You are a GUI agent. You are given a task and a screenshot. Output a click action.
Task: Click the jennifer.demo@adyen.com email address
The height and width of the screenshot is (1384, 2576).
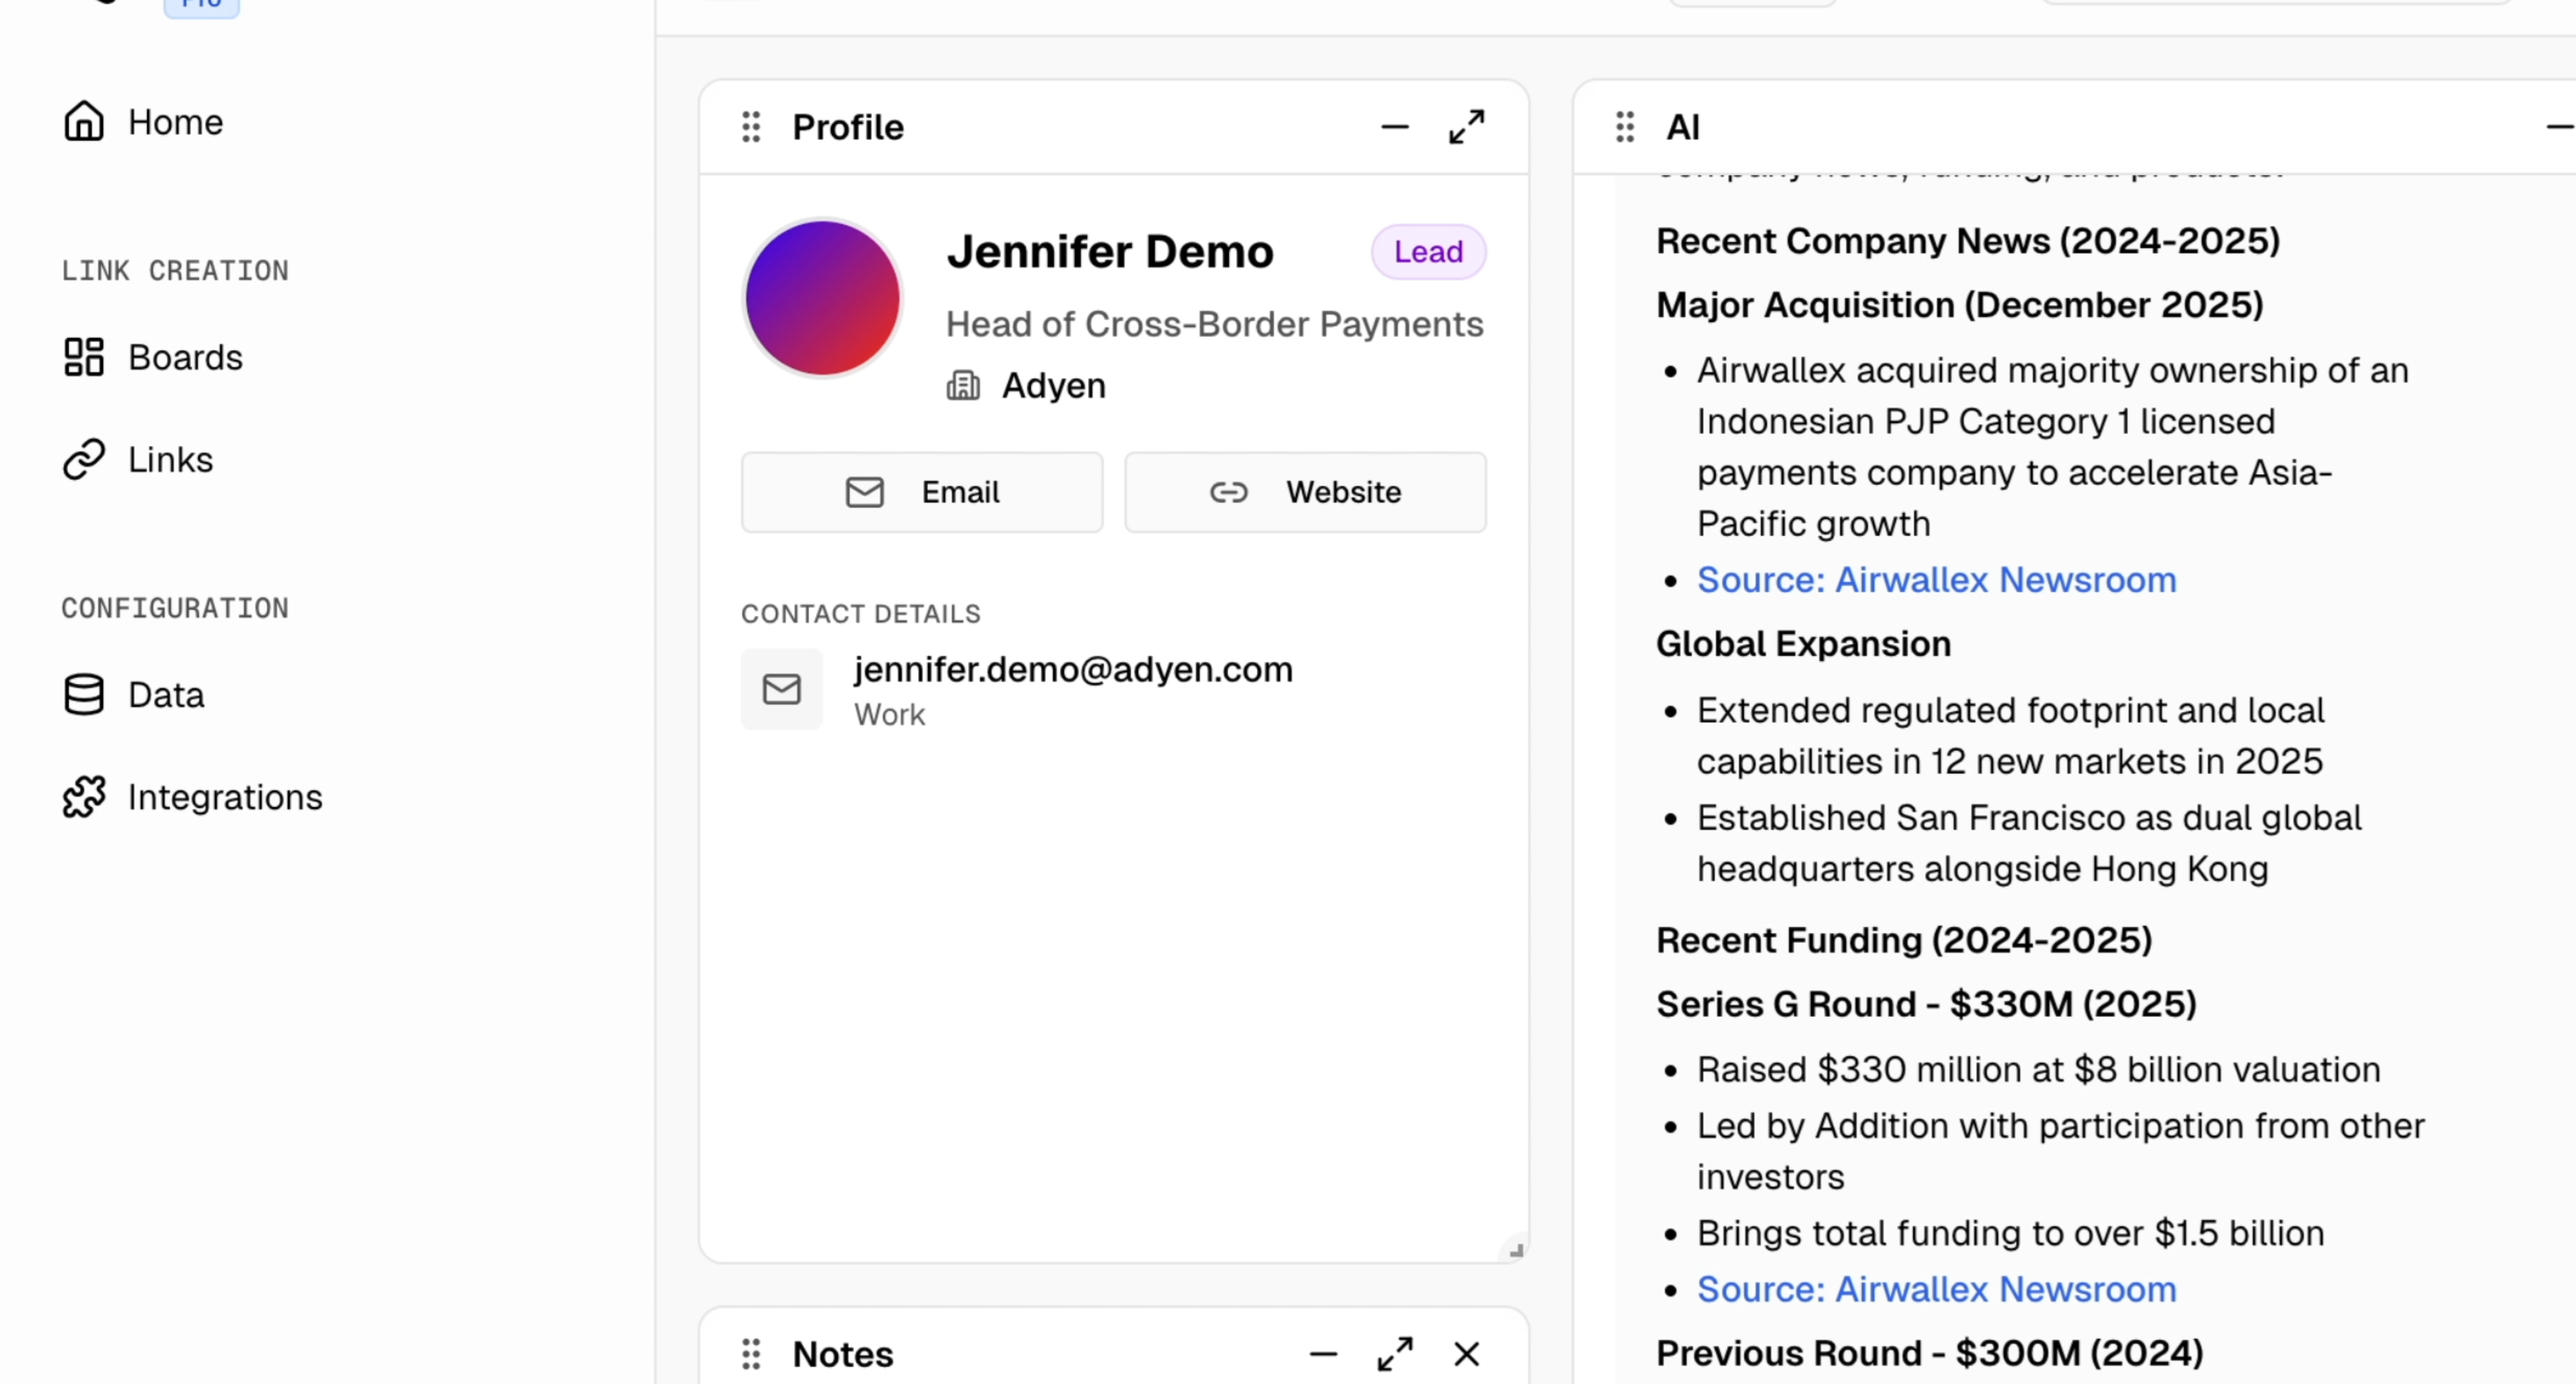pos(1072,669)
